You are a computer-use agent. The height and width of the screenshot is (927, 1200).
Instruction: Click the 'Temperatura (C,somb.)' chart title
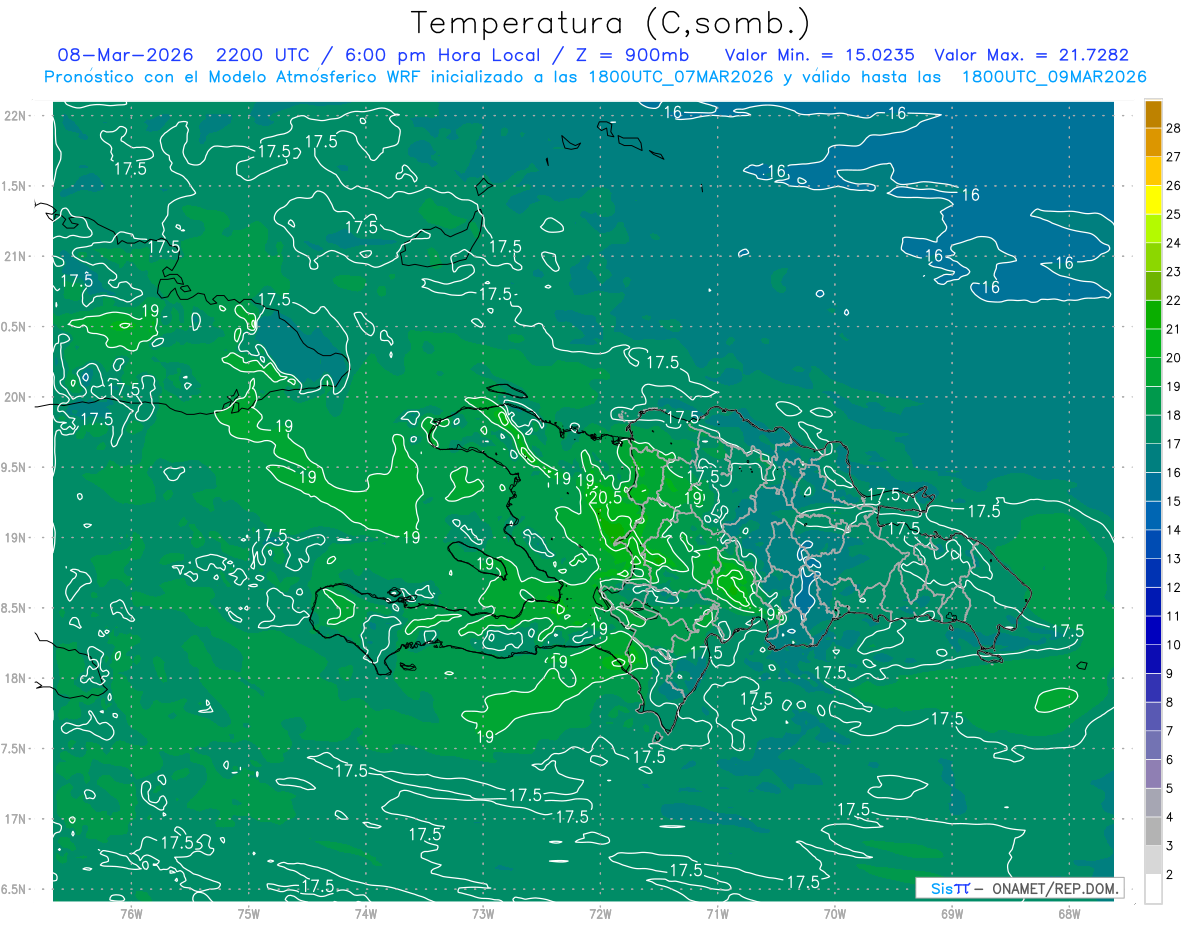611,24
